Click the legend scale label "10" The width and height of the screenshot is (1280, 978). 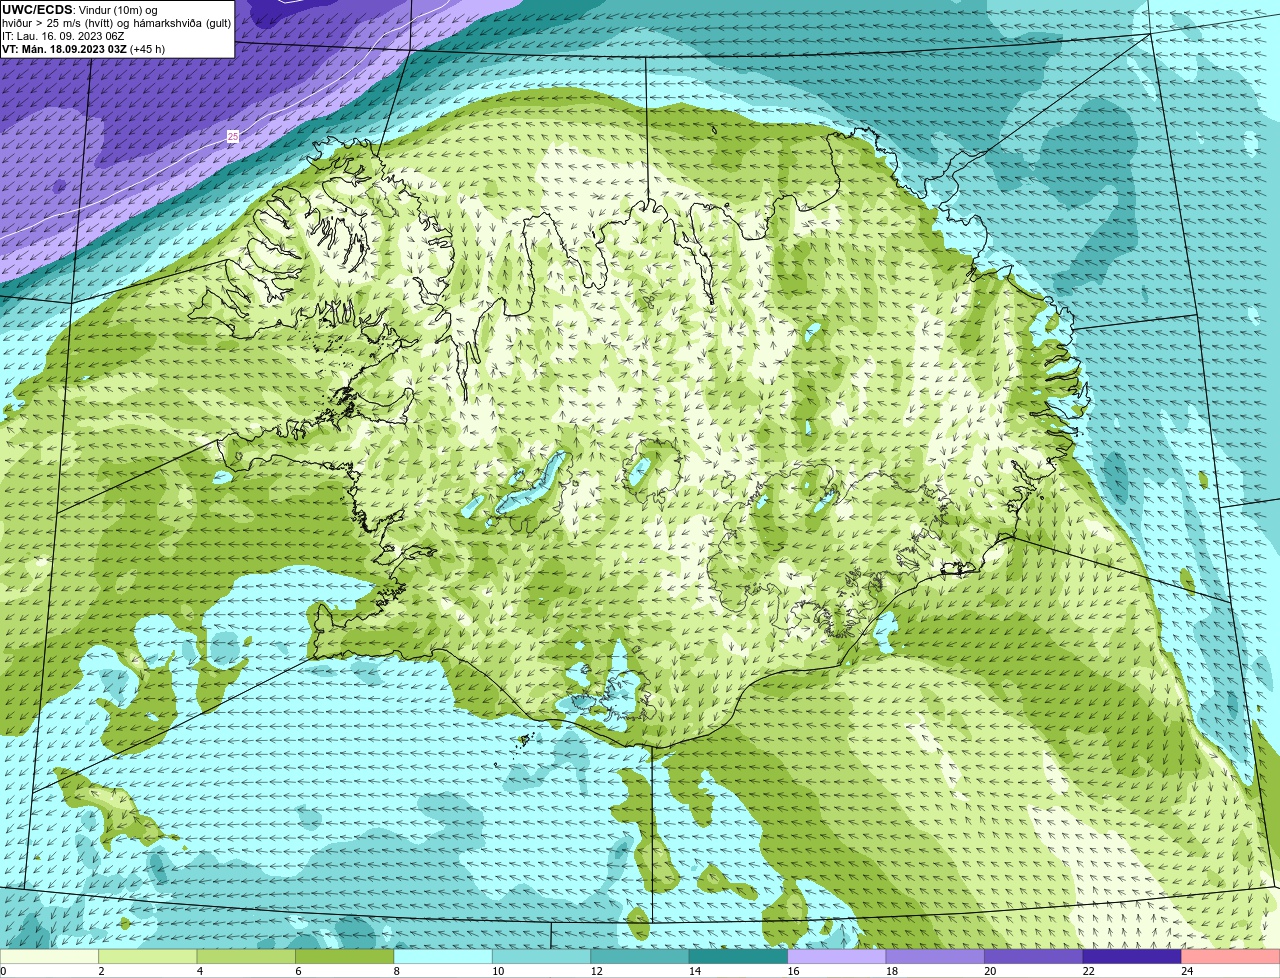click(498, 971)
